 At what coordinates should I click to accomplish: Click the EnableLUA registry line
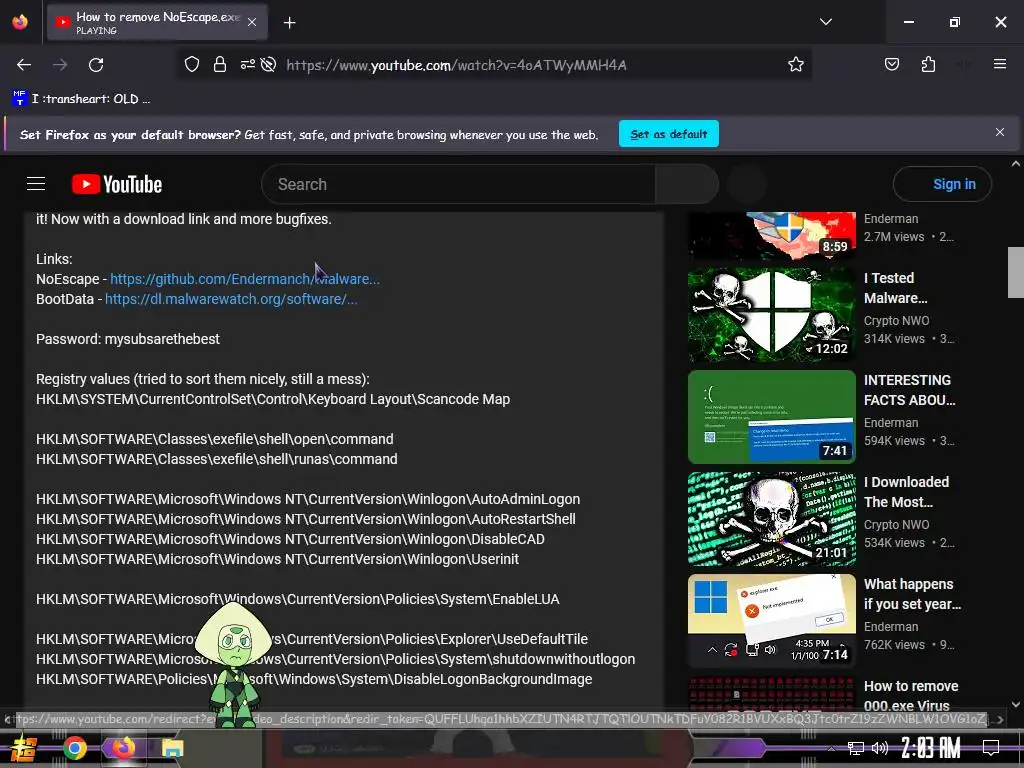298,600
